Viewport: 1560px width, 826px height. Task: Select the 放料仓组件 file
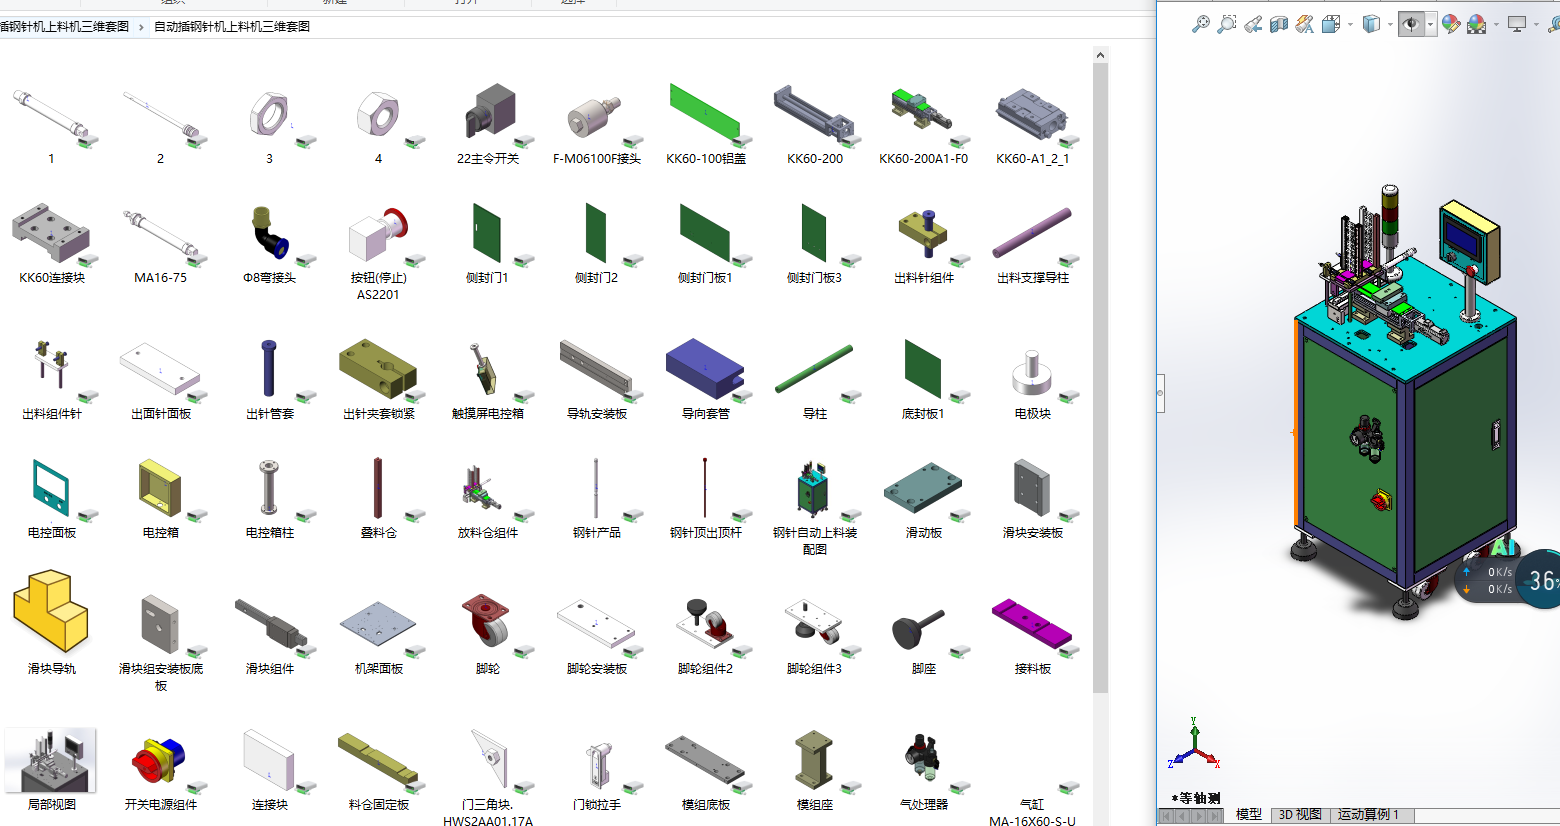(x=487, y=498)
